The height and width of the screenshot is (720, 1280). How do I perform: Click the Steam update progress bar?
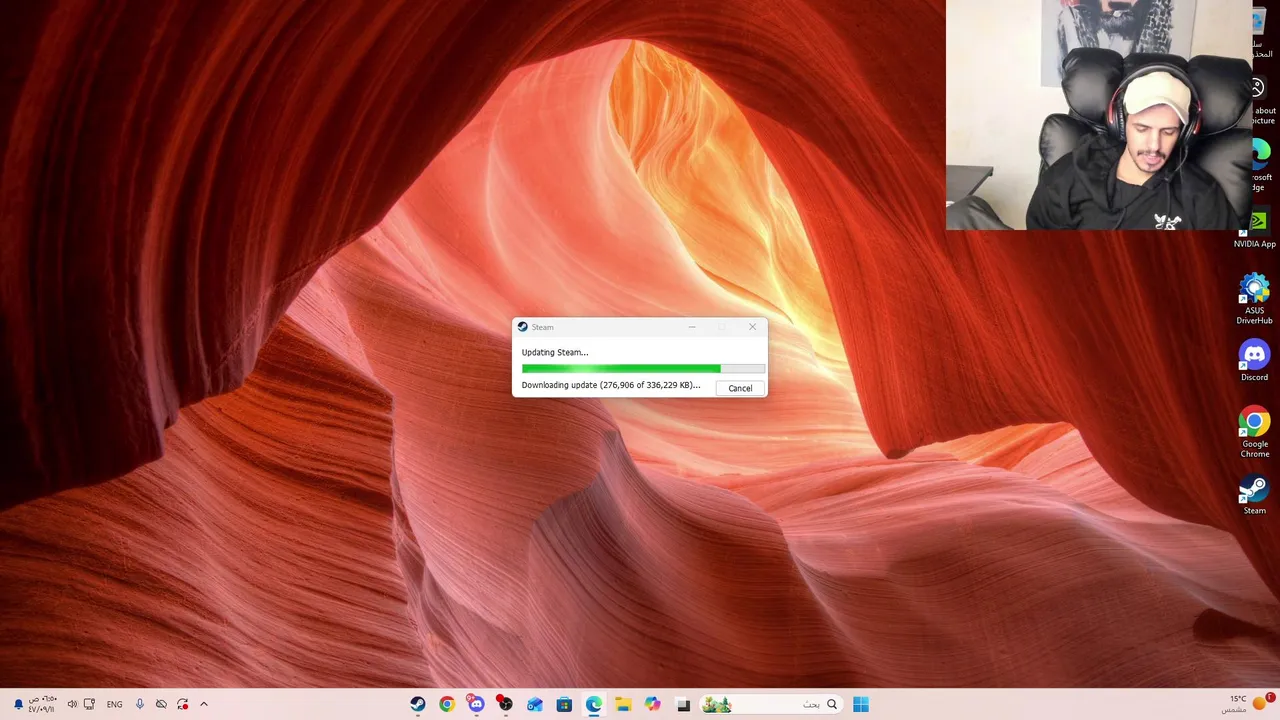[x=643, y=369]
